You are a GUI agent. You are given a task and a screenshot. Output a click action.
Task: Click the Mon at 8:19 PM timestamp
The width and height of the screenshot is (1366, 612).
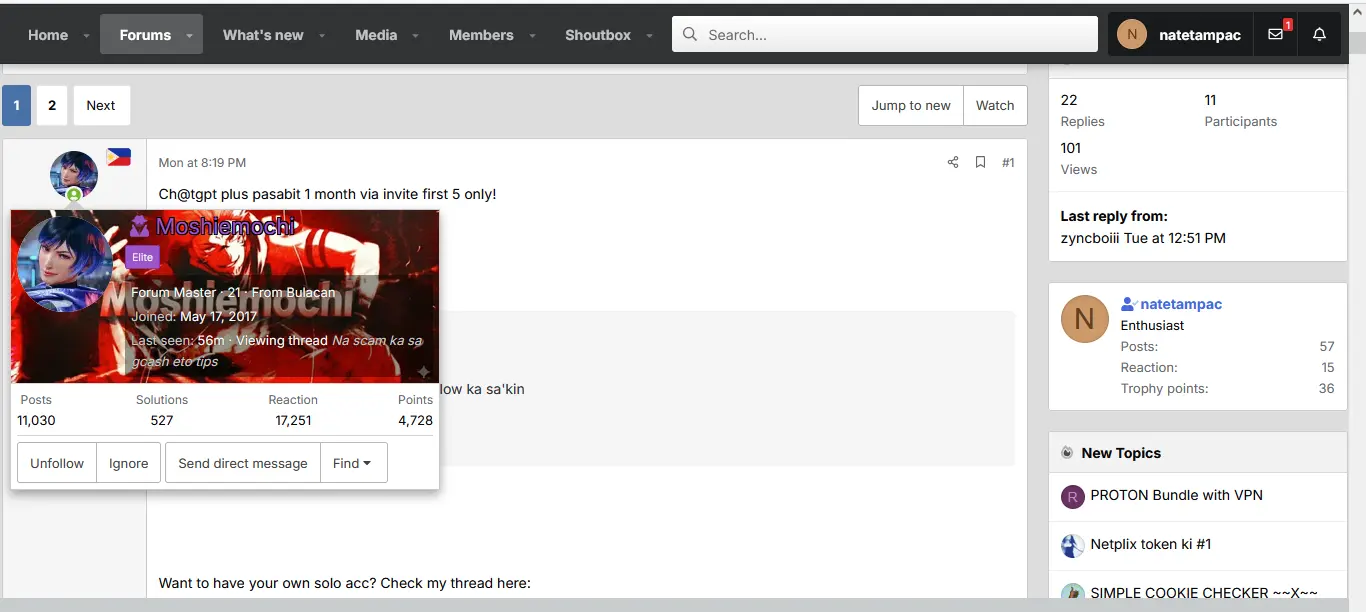point(202,162)
